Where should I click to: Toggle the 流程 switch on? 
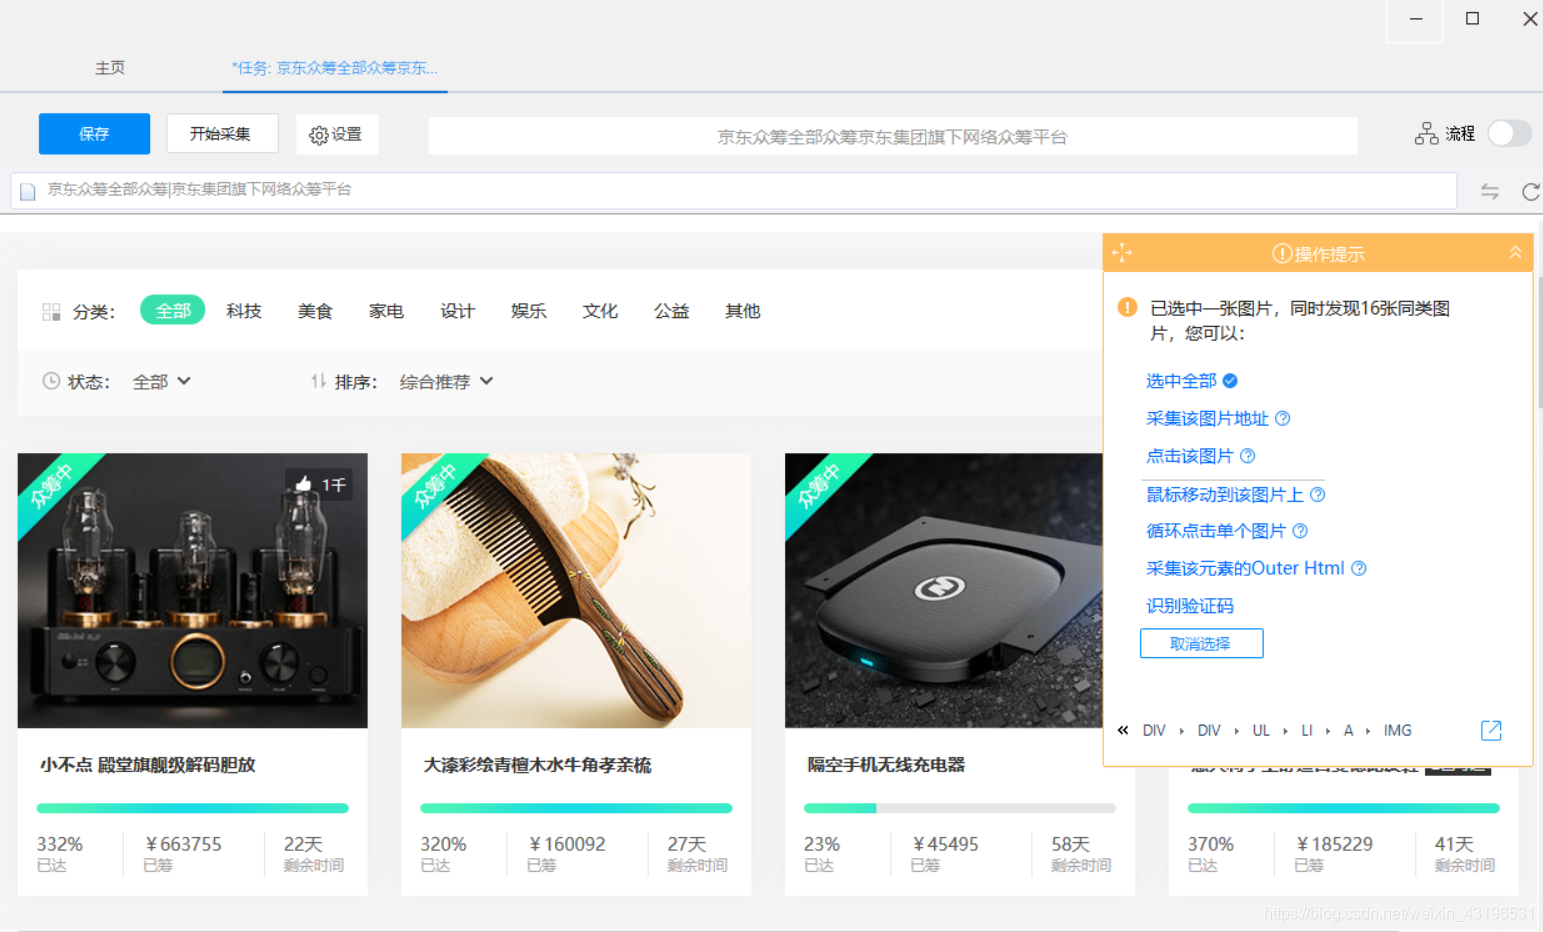pos(1509,133)
